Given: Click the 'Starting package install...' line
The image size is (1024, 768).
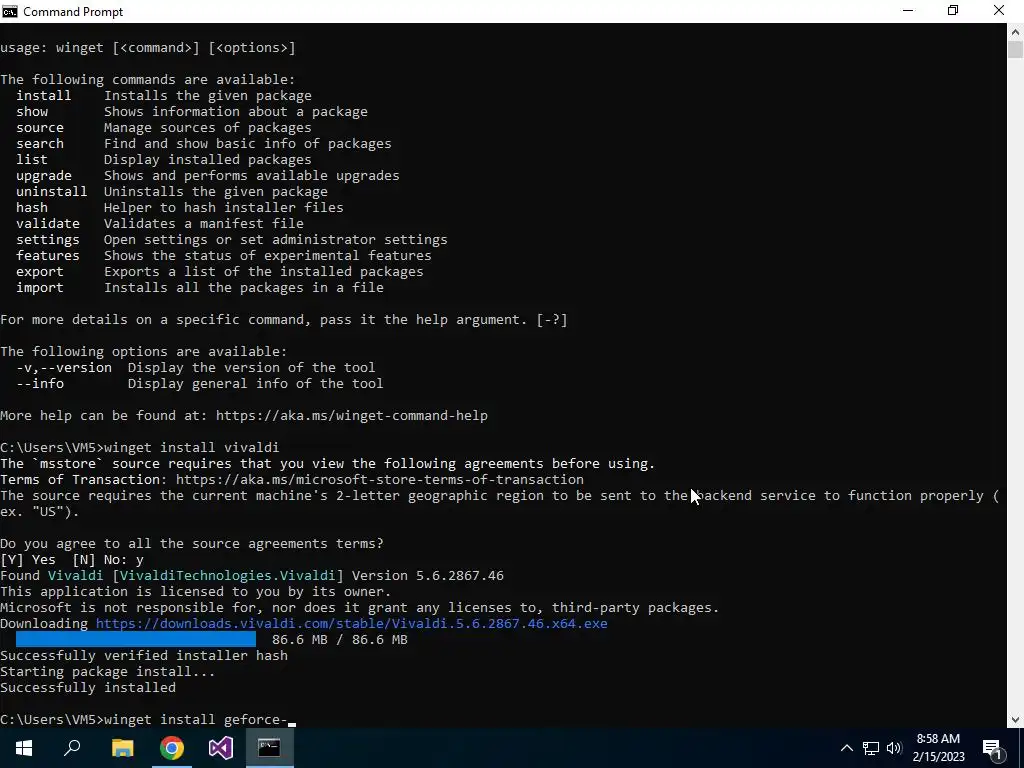Looking at the screenshot, I should point(108,671).
